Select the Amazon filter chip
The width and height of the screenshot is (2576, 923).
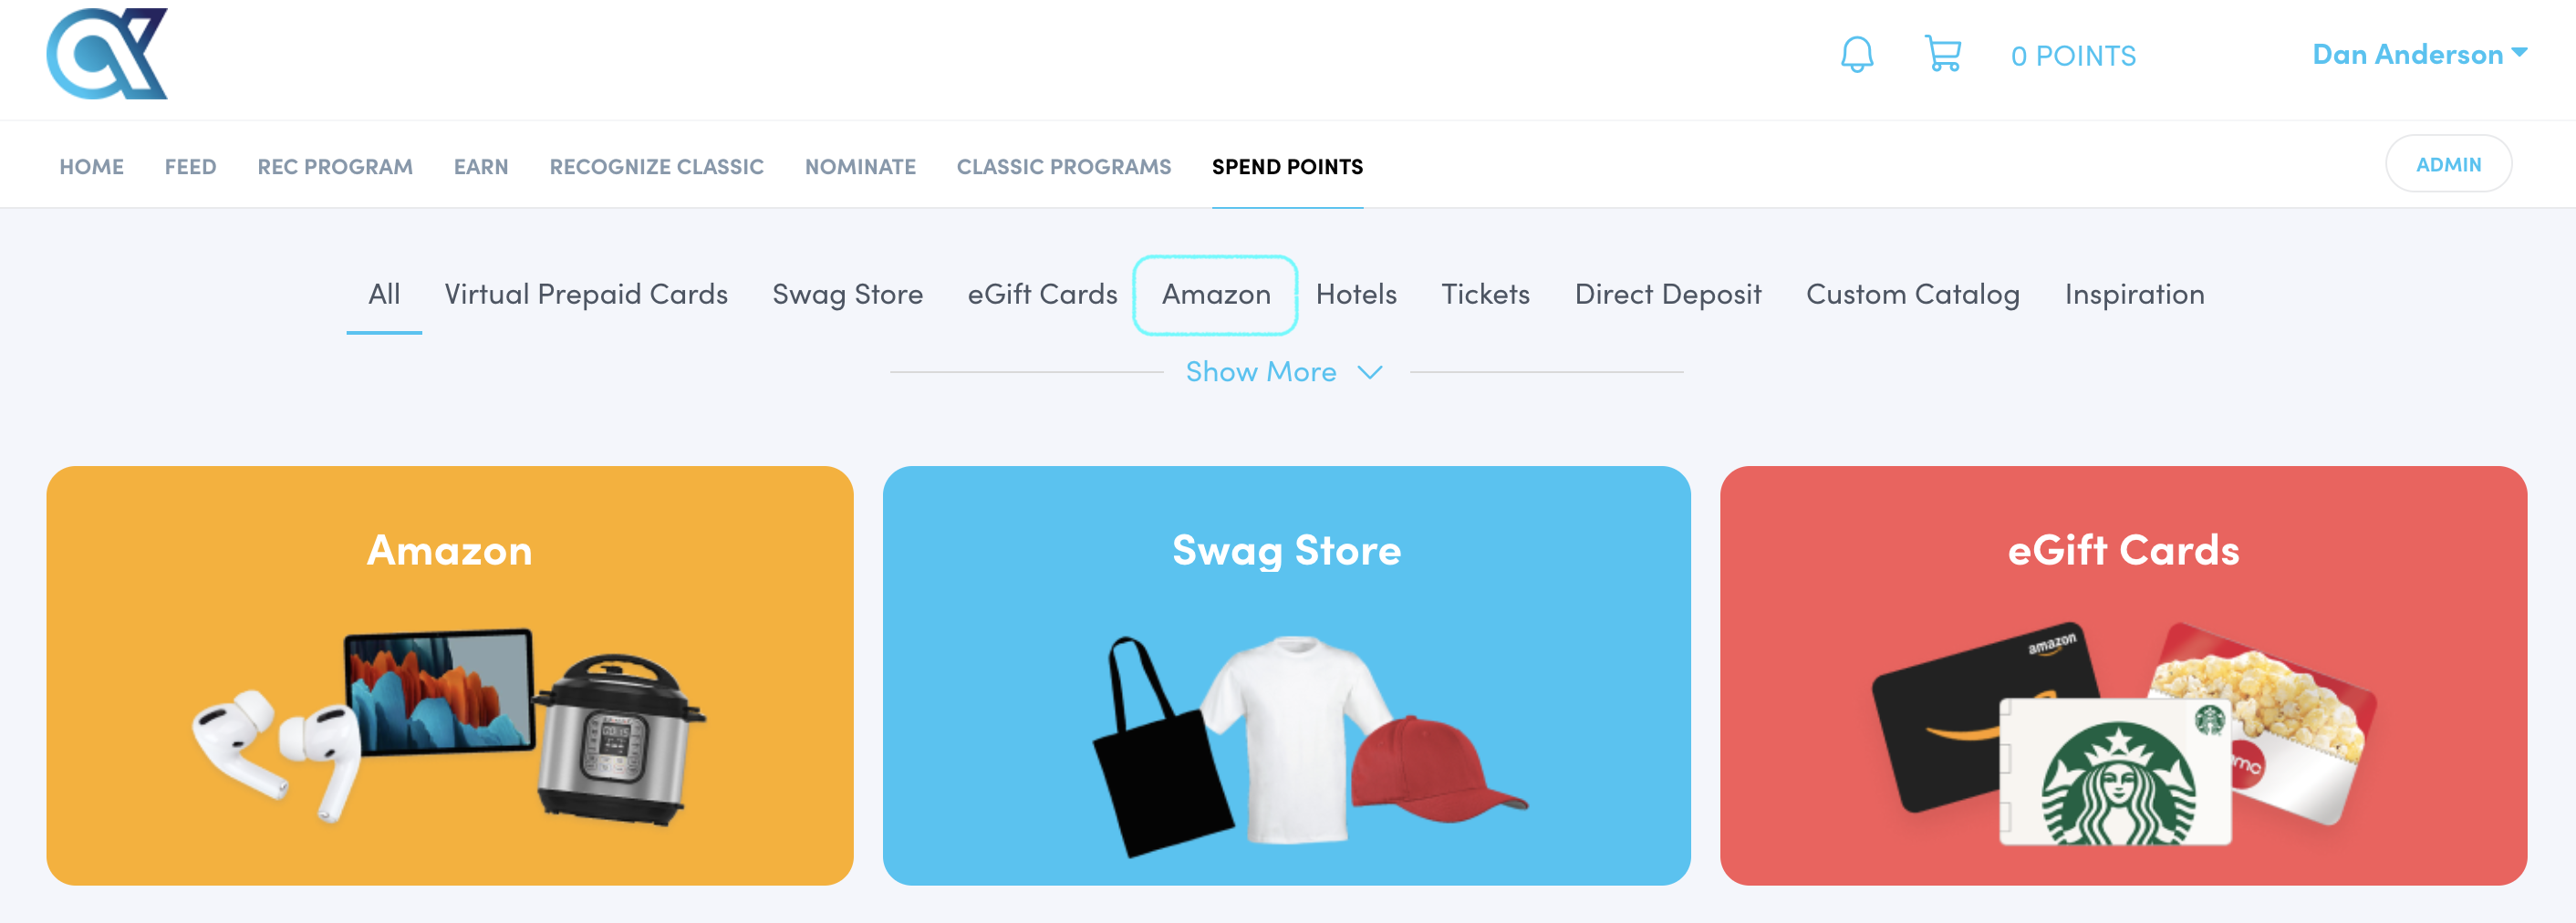click(x=1215, y=294)
